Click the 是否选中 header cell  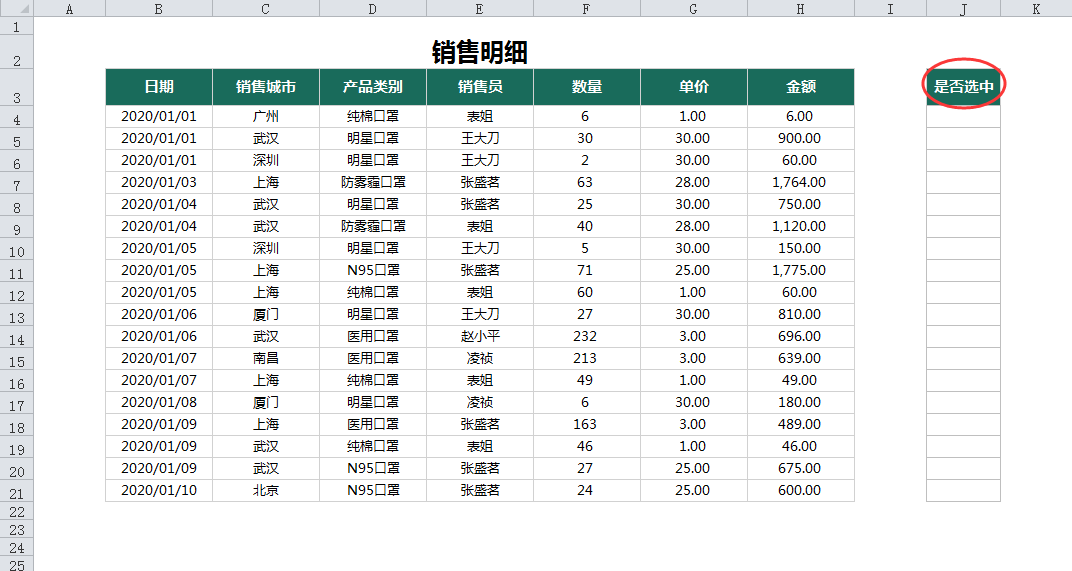point(963,87)
